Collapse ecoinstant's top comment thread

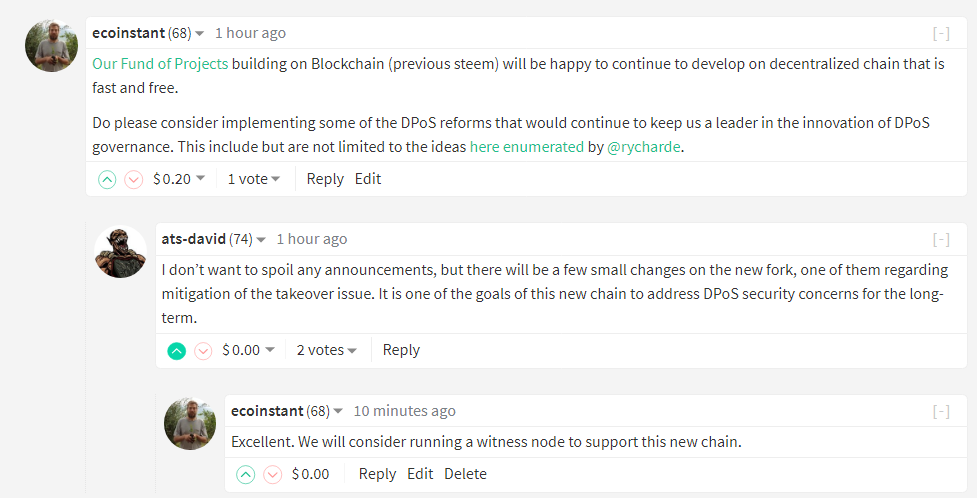coord(941,34)
